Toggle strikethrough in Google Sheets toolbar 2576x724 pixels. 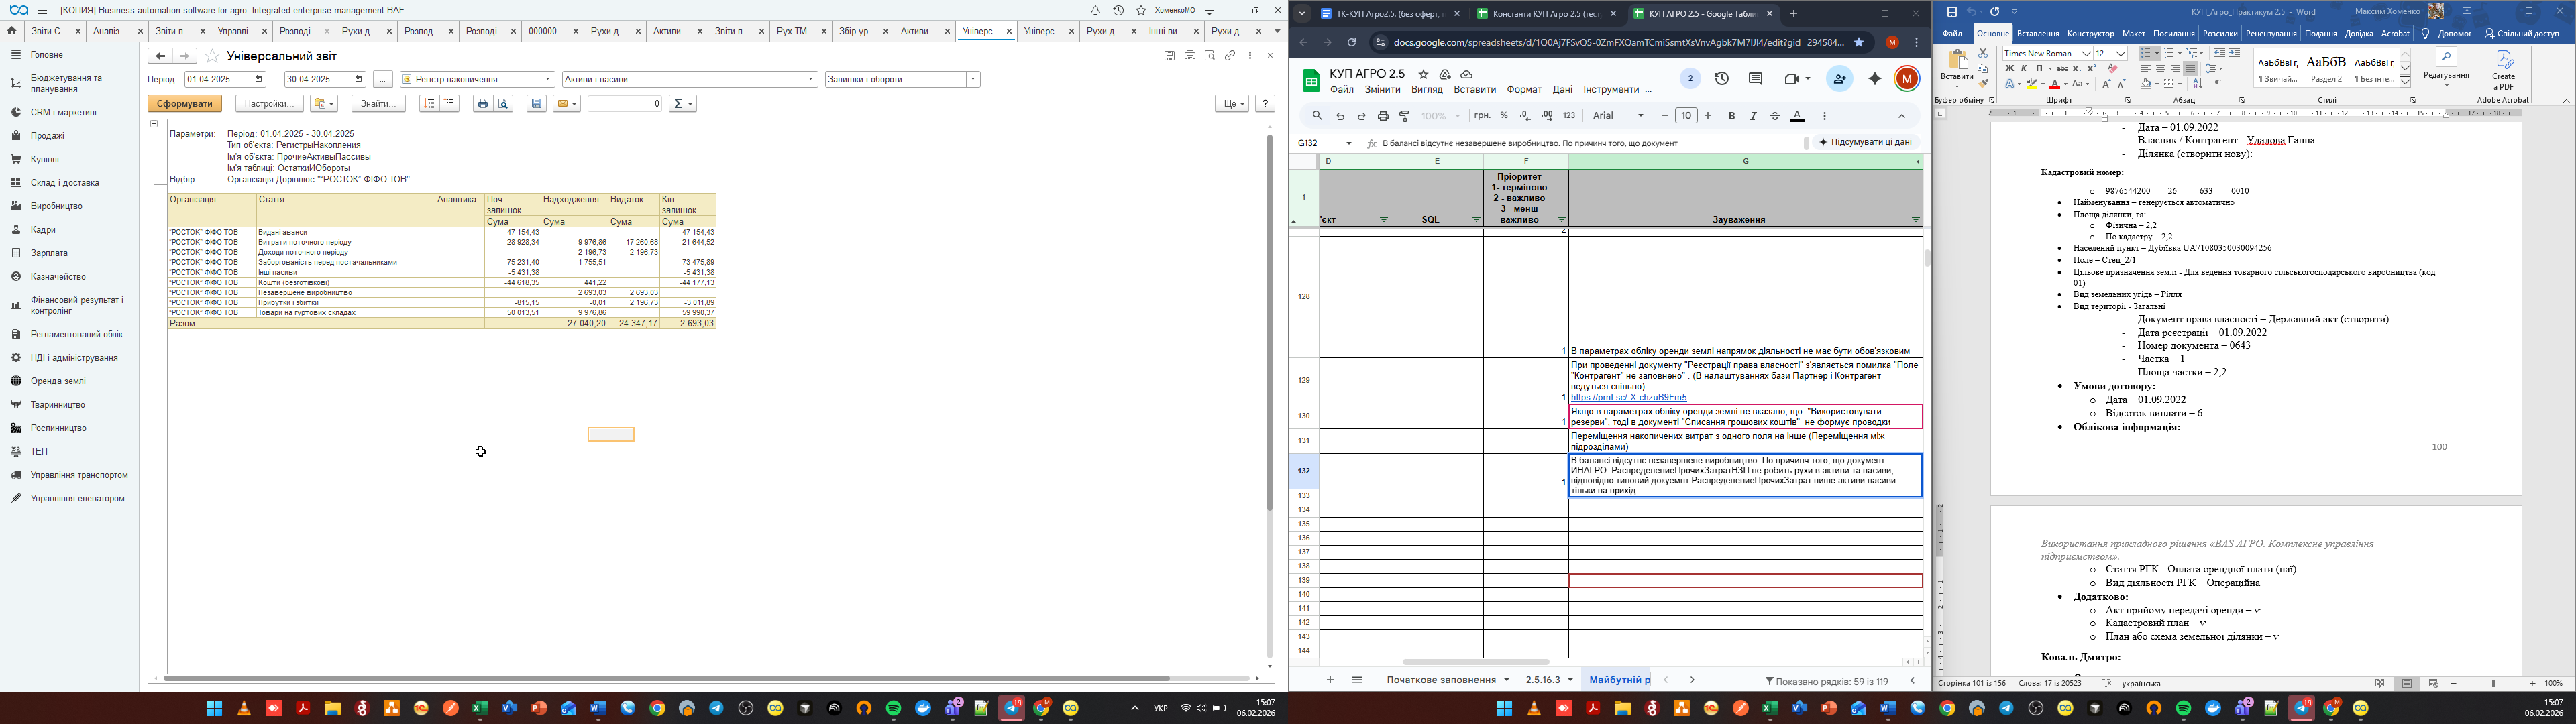(x=1775, y=116)
